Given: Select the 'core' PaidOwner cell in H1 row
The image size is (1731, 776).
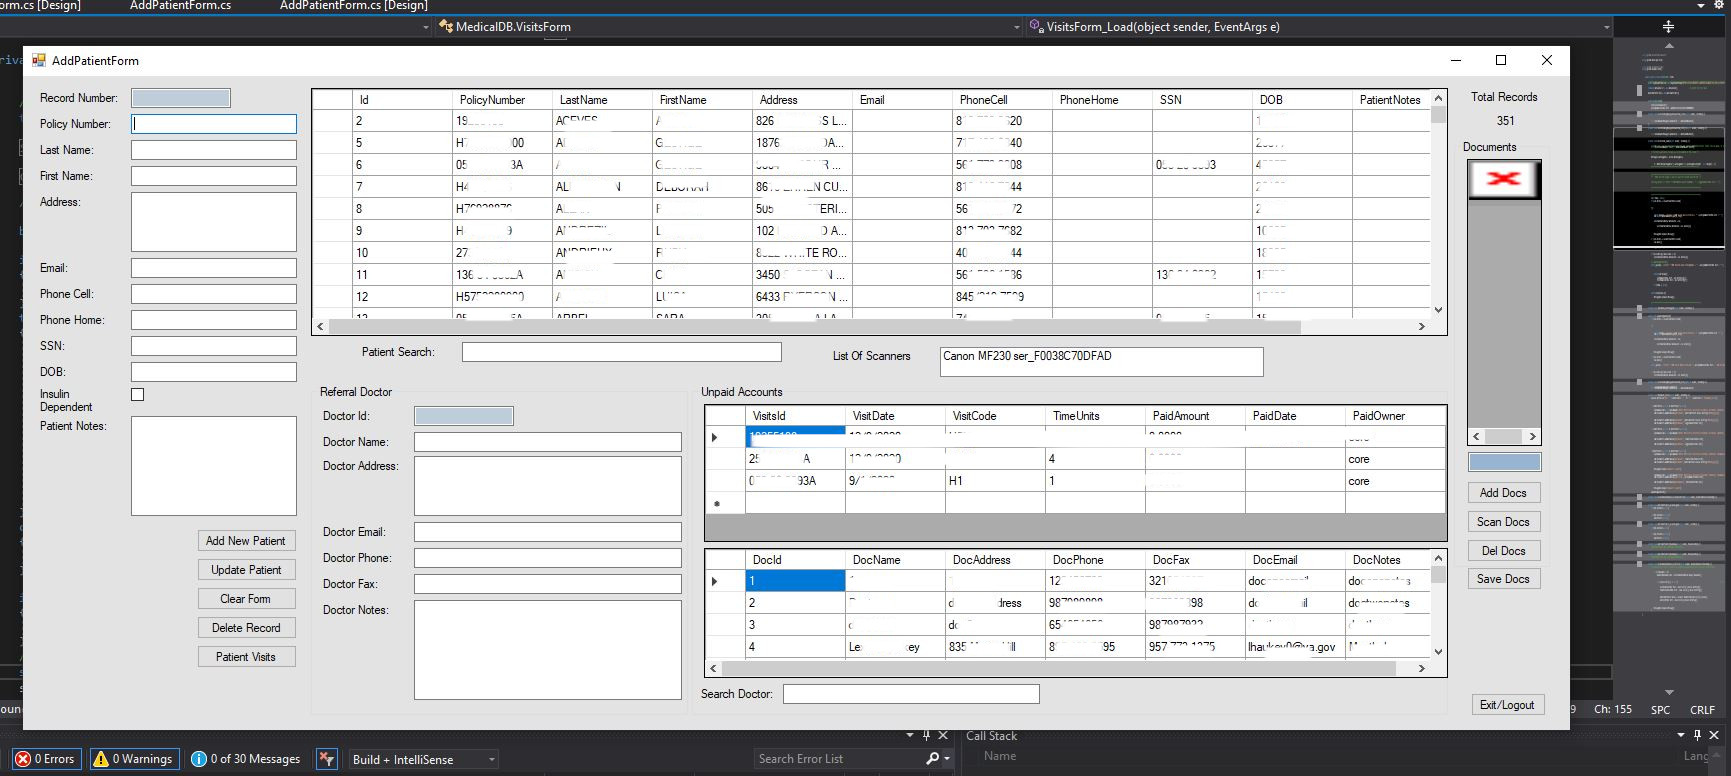Looking at the screenshot, I should [1395, 481].
